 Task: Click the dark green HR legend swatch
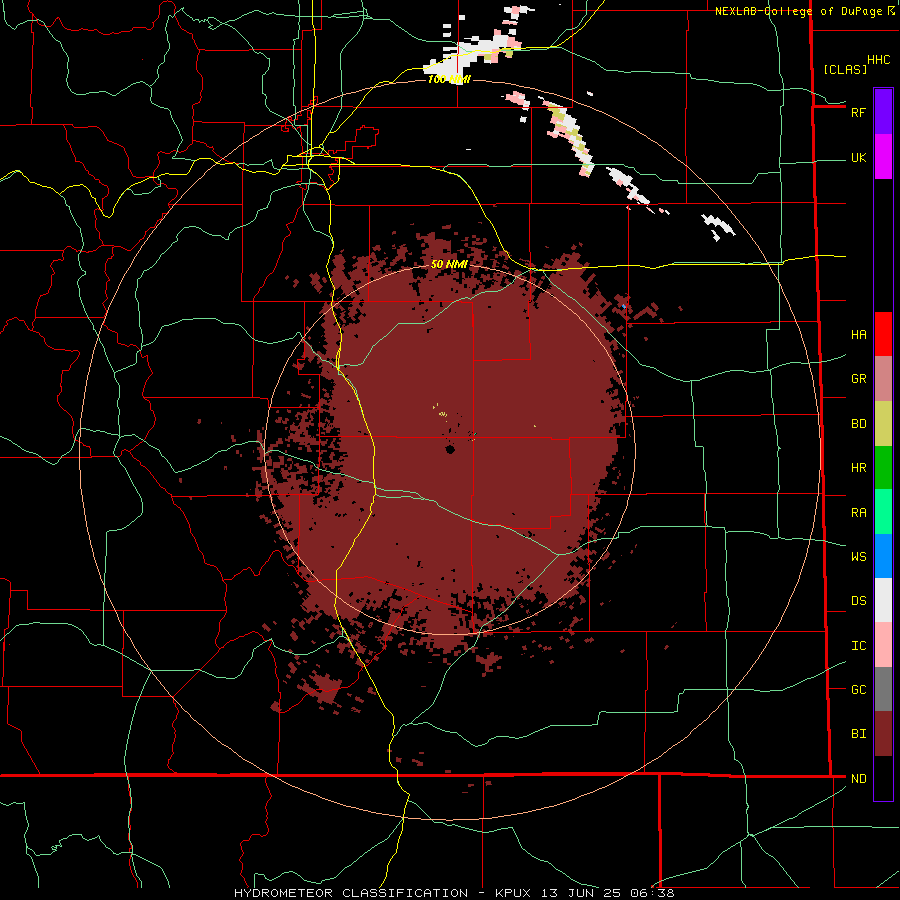pyautogui.click(x=883, y=468)
